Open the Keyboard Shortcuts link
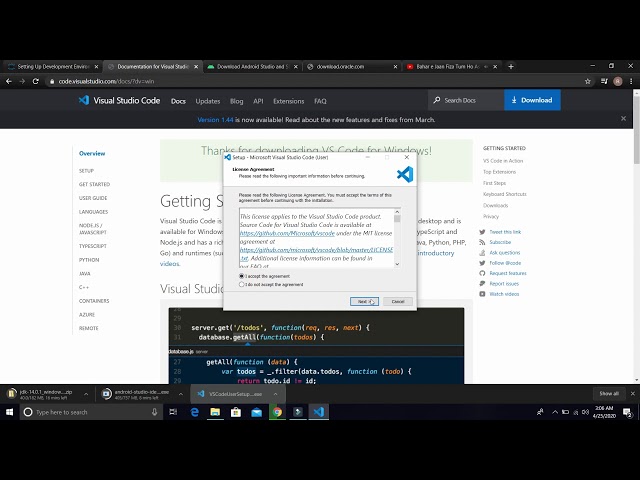640x480 pixels. (504, 194)
